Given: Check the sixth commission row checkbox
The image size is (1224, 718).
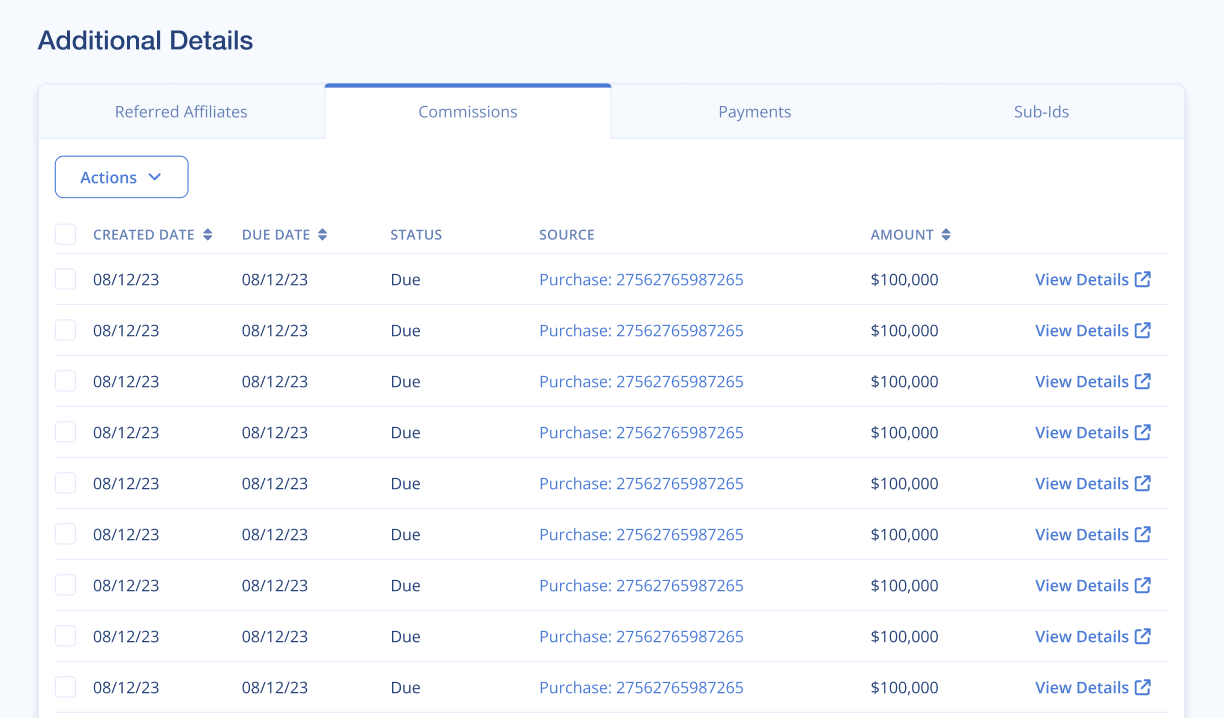Looking at the screenshot, I should pos(65,535).
